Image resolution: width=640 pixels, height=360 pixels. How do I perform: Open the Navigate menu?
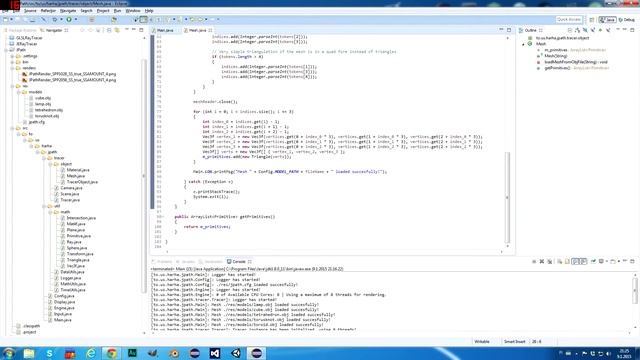68,11
